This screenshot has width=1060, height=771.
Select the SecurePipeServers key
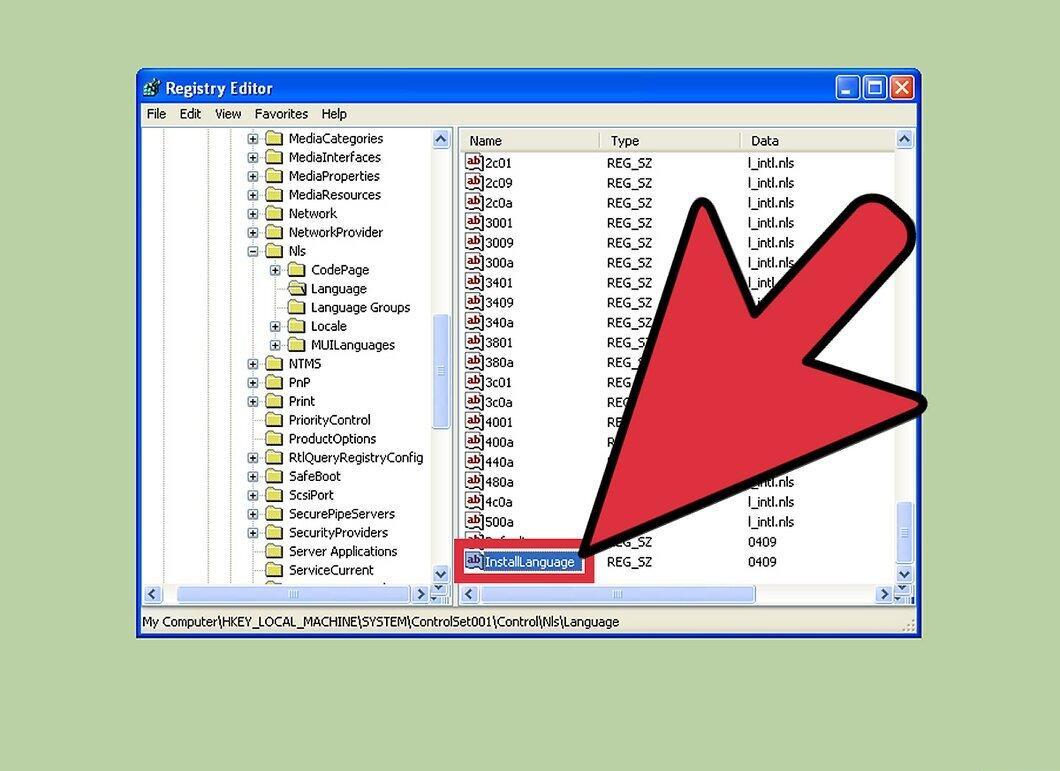[x=341, y=513]
